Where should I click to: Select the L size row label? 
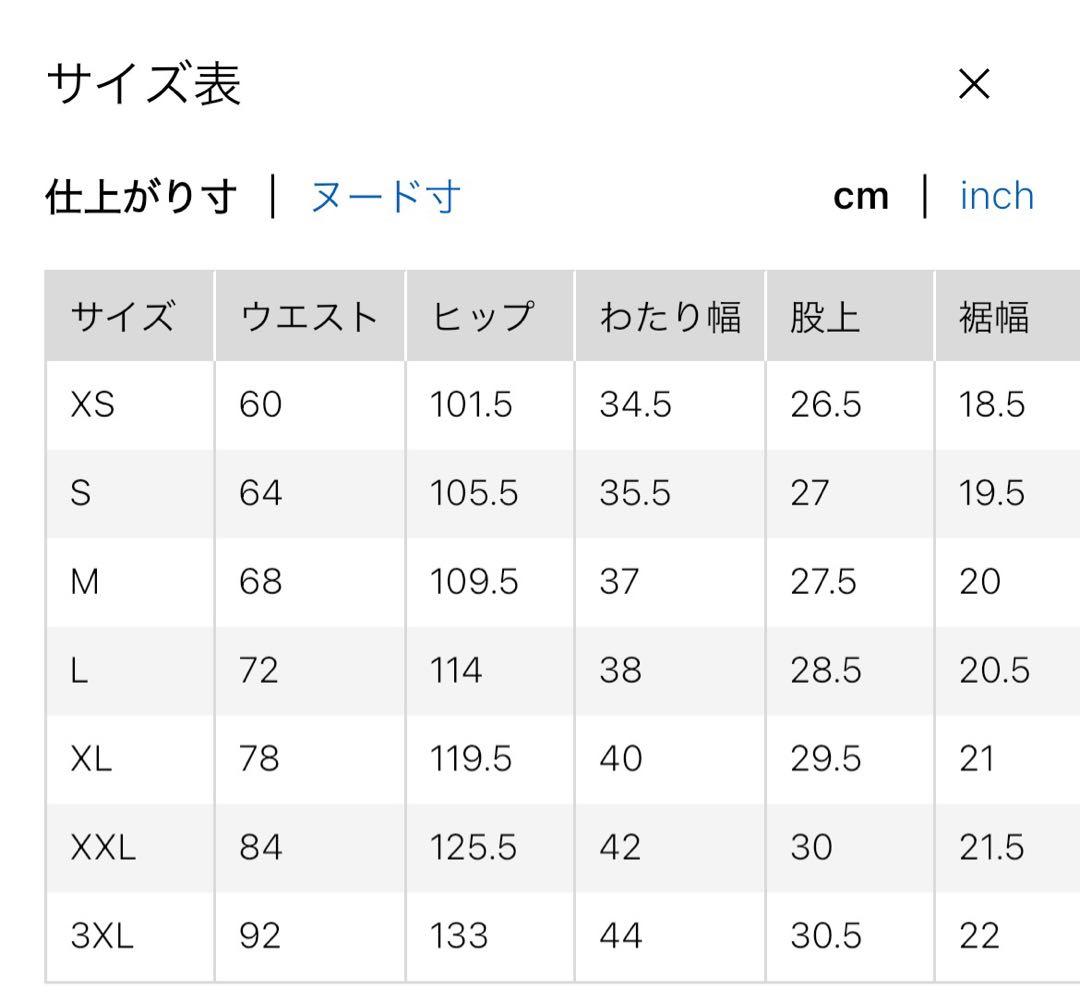(79, 670)
